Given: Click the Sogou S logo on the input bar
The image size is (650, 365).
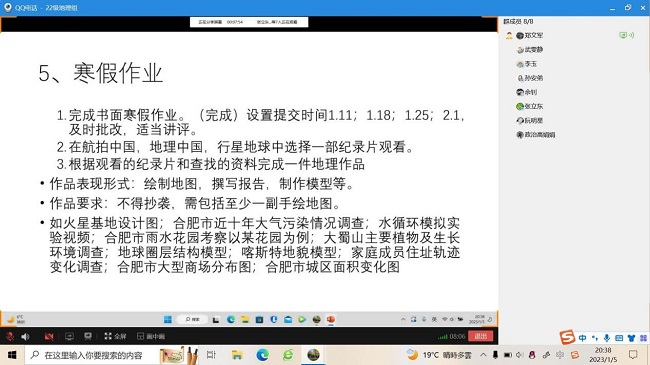Looking at the screenshot, I should click(x=568, y=337).
